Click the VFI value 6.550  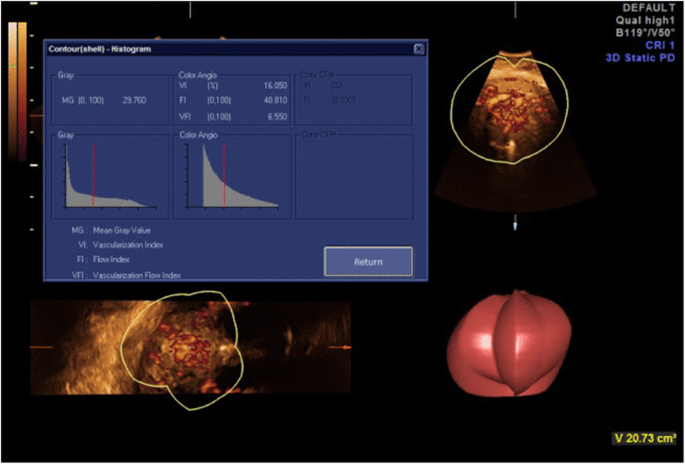tap(264, 116)
